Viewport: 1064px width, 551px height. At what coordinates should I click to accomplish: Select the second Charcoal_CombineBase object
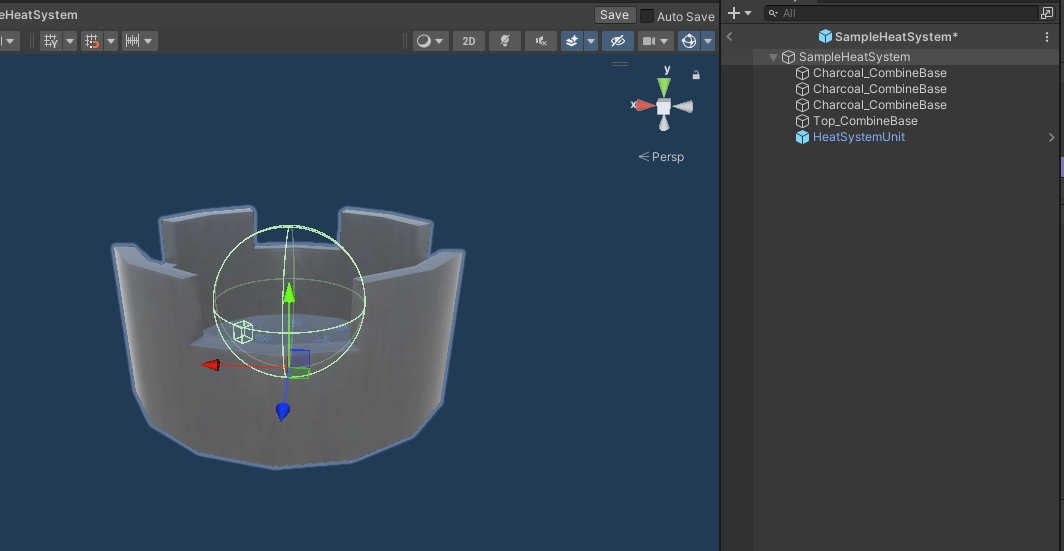click(x=879, y=89)
